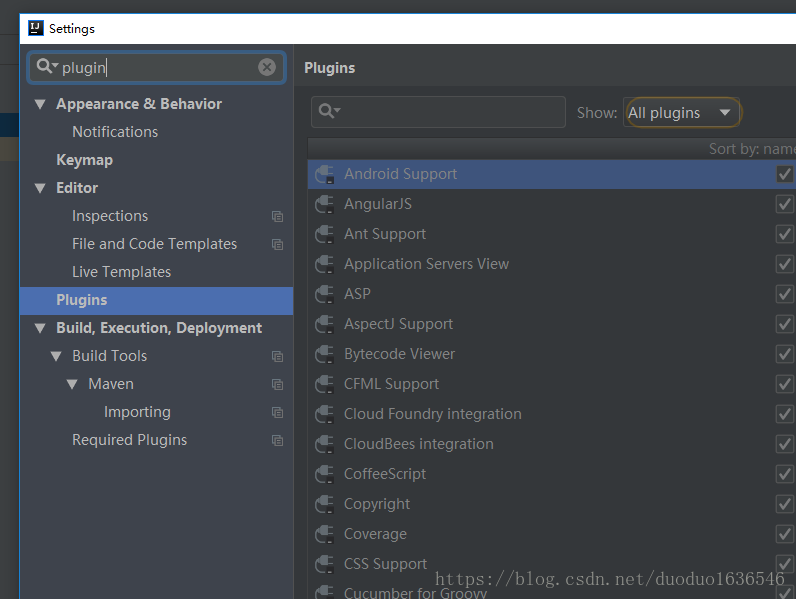796x599 pixels.
Task: Click the project icon beside Live Templates row above, File and Code Templates
Action: (x=277, y=244)
